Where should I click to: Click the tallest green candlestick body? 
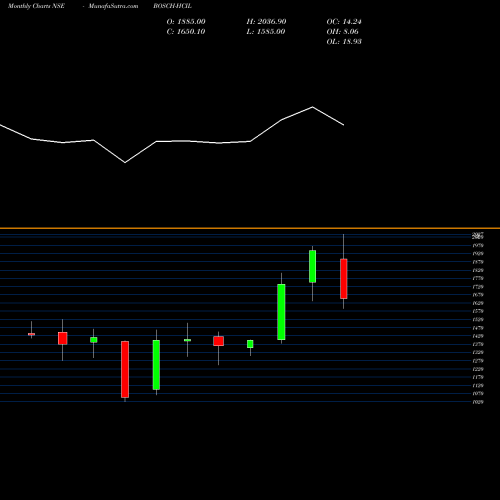point(281,312)
